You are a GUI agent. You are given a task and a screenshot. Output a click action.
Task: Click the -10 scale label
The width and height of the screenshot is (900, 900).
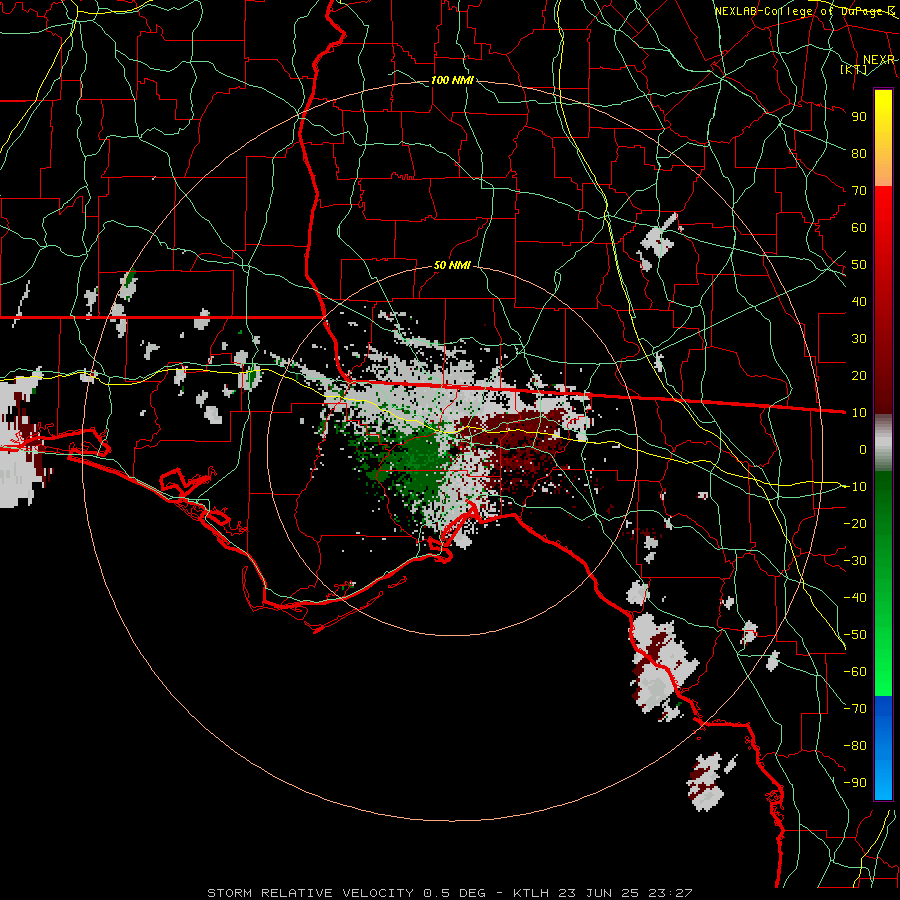pos(855,487)
